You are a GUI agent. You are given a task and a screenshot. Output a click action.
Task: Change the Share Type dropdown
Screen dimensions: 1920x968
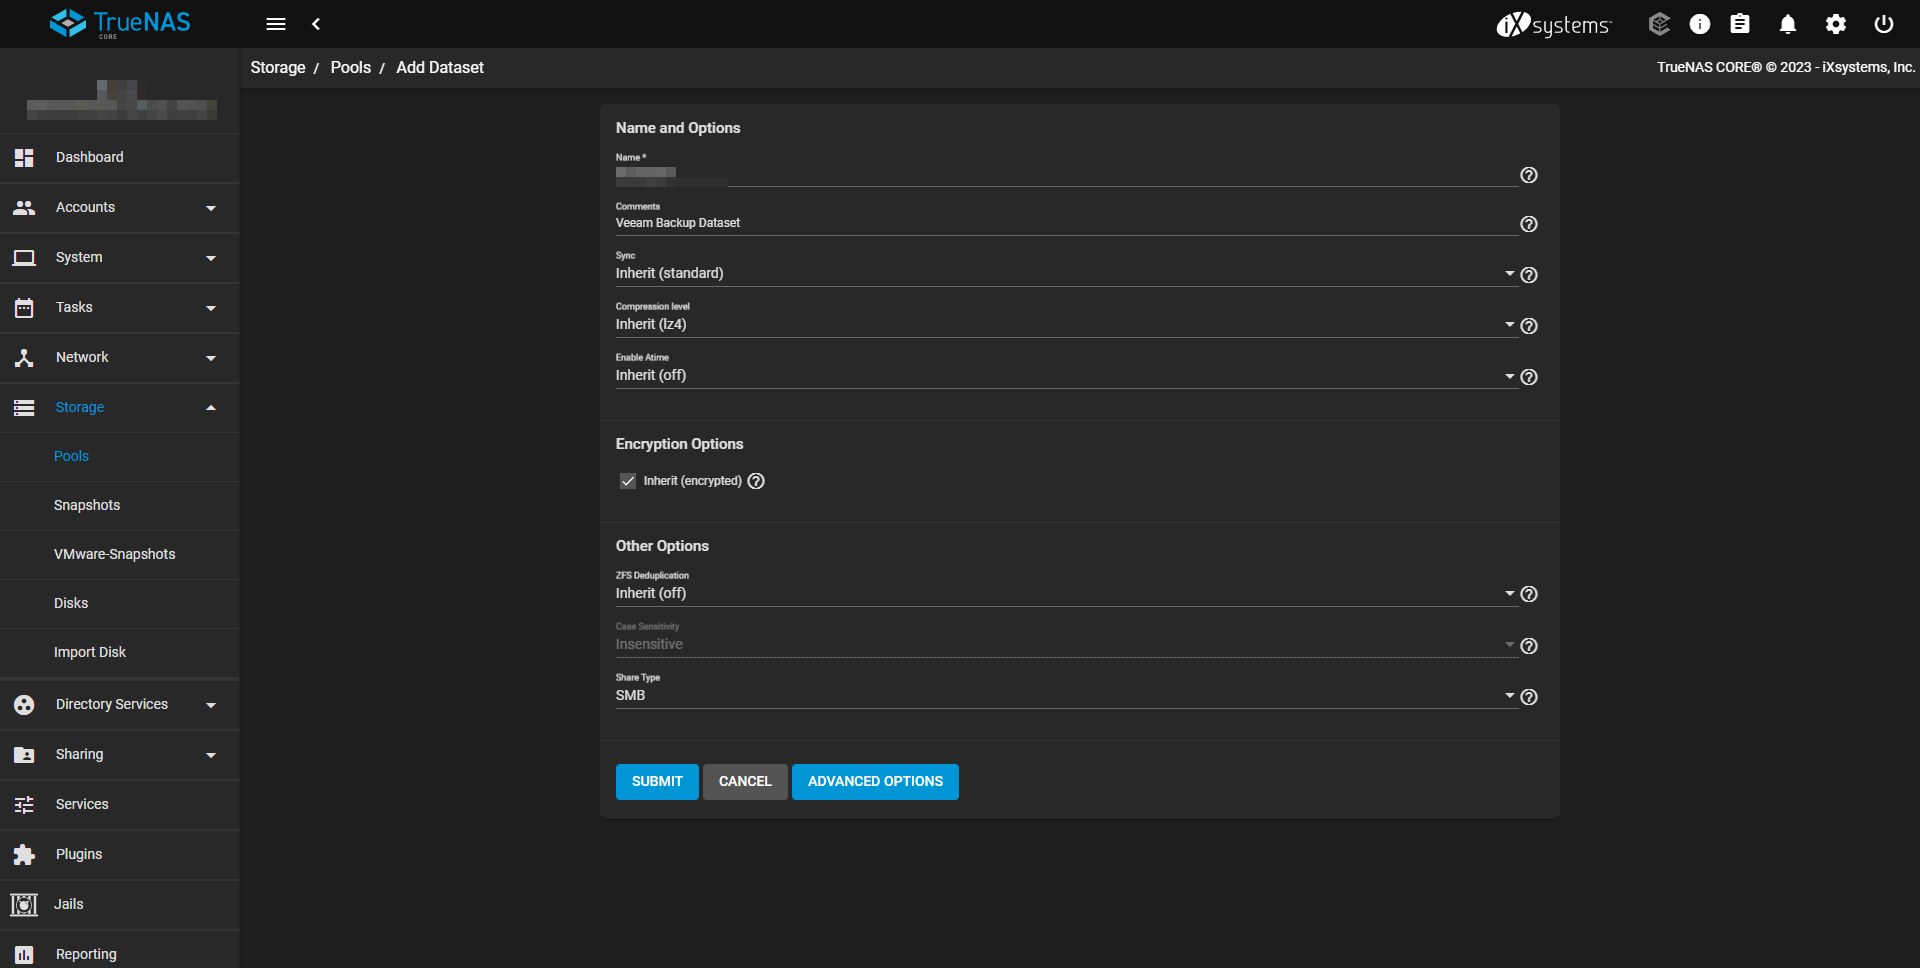[x=1065, y=696]
